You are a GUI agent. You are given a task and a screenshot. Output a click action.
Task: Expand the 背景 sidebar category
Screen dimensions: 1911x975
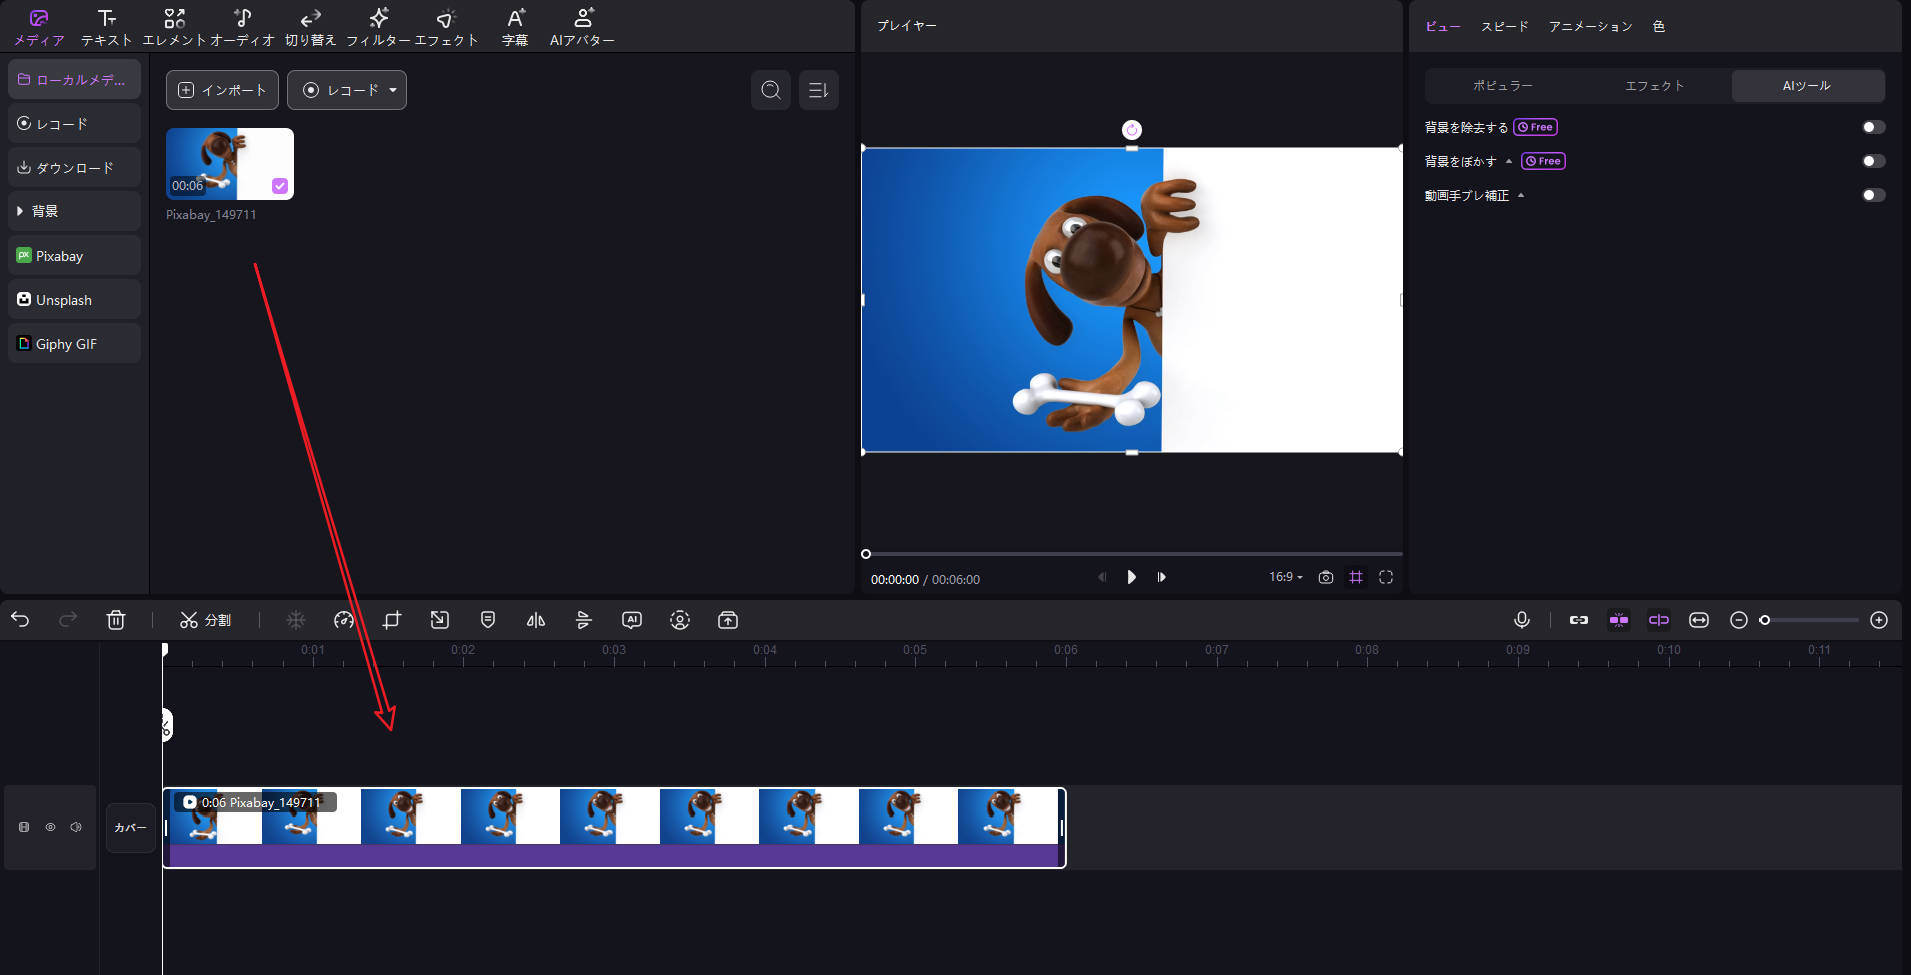(74, 211)
